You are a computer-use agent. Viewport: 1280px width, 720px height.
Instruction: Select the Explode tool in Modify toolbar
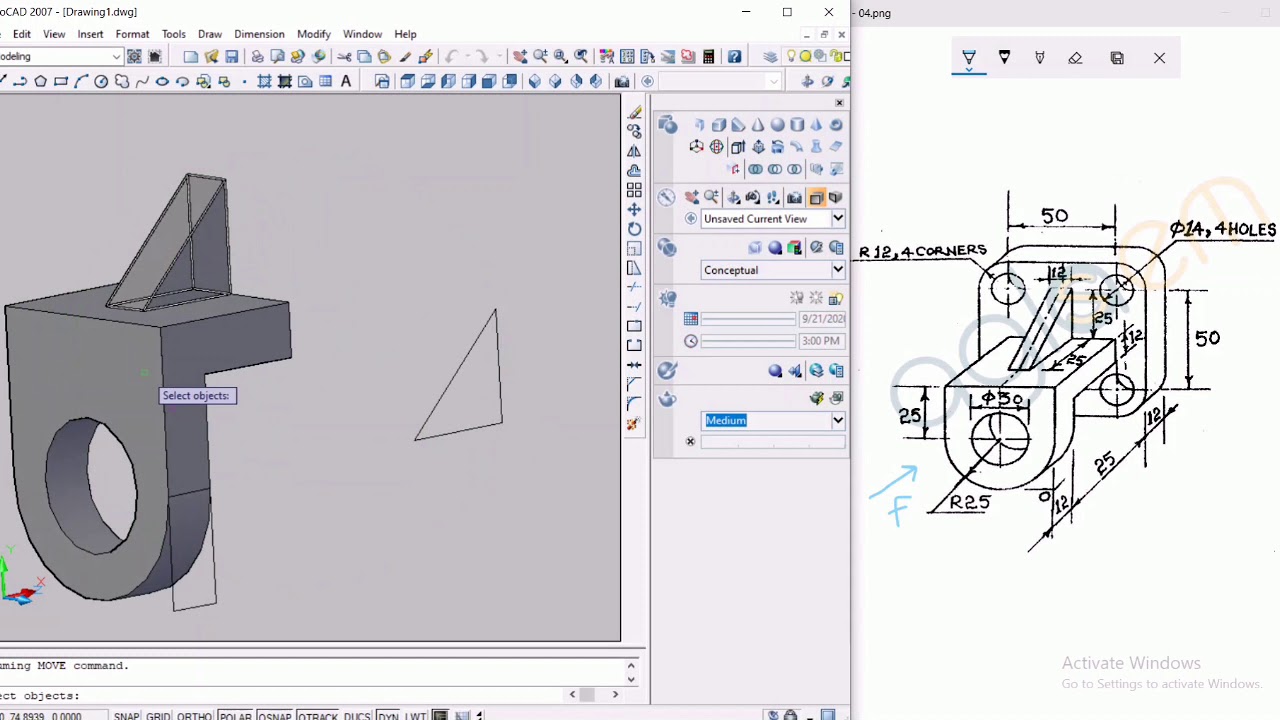tap(634, 423)
